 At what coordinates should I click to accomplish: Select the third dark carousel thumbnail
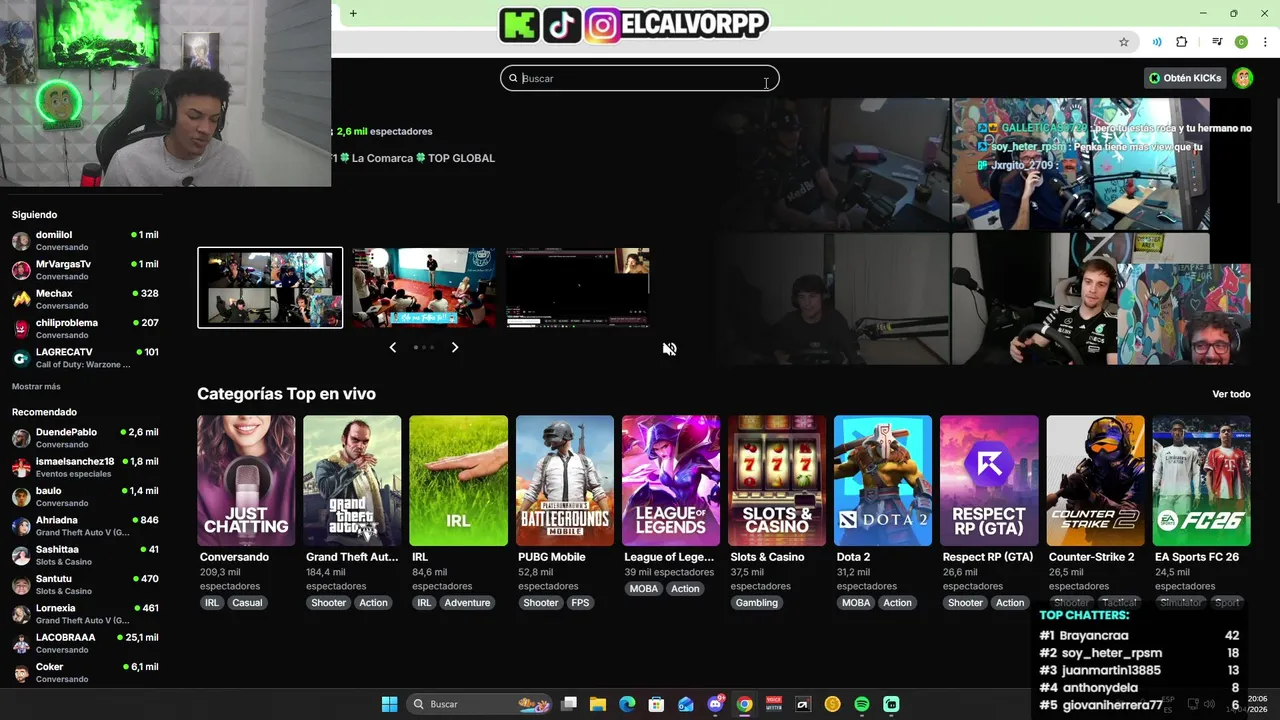tap(578, 288)
